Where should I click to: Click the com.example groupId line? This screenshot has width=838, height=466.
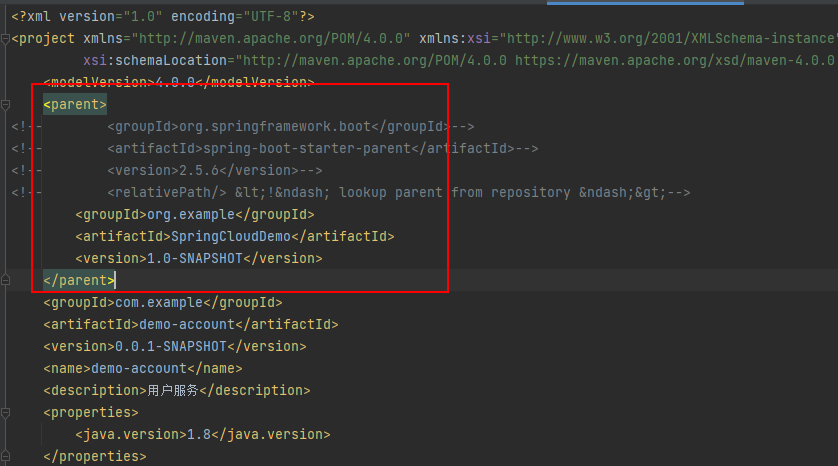click(x=162, y=302)
